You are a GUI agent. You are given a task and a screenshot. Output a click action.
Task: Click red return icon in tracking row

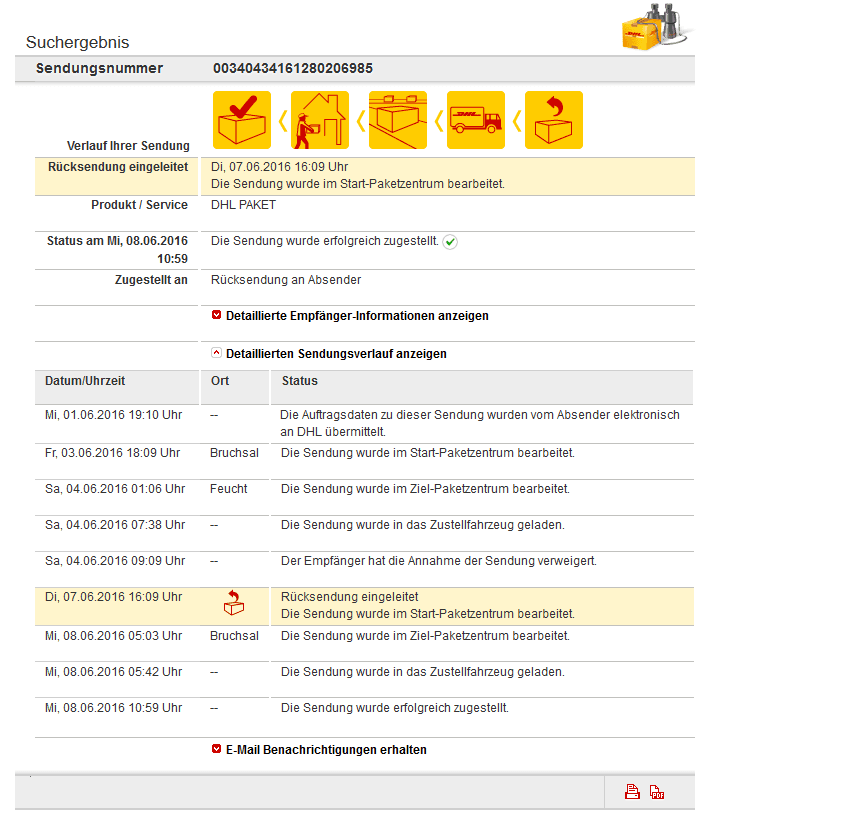point(234,602)
